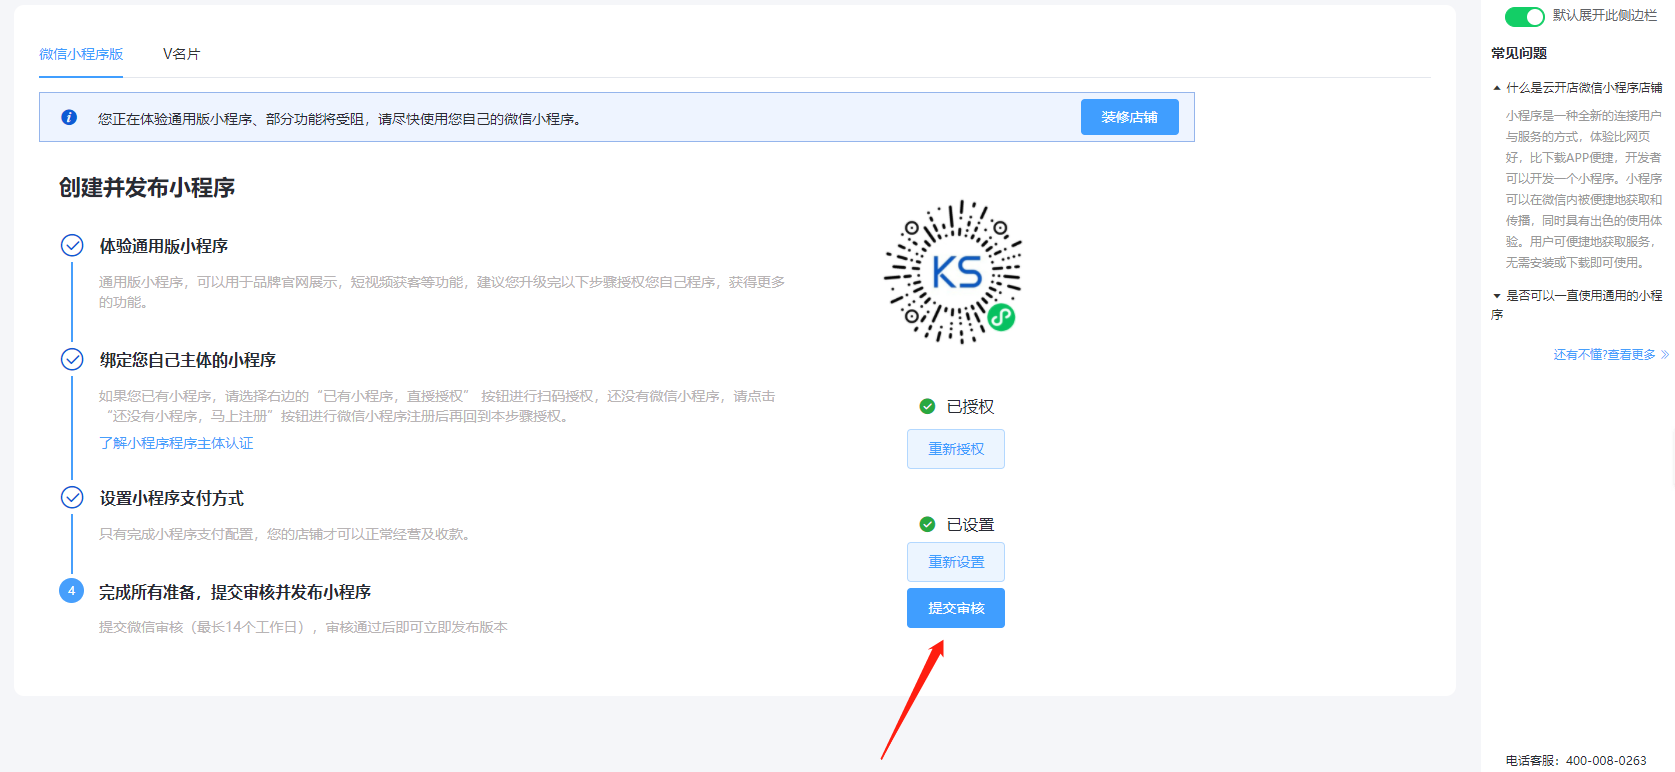Click the green check icon next to 已授权
This screenshot has width=1675, height=772.
click(927, 406)
